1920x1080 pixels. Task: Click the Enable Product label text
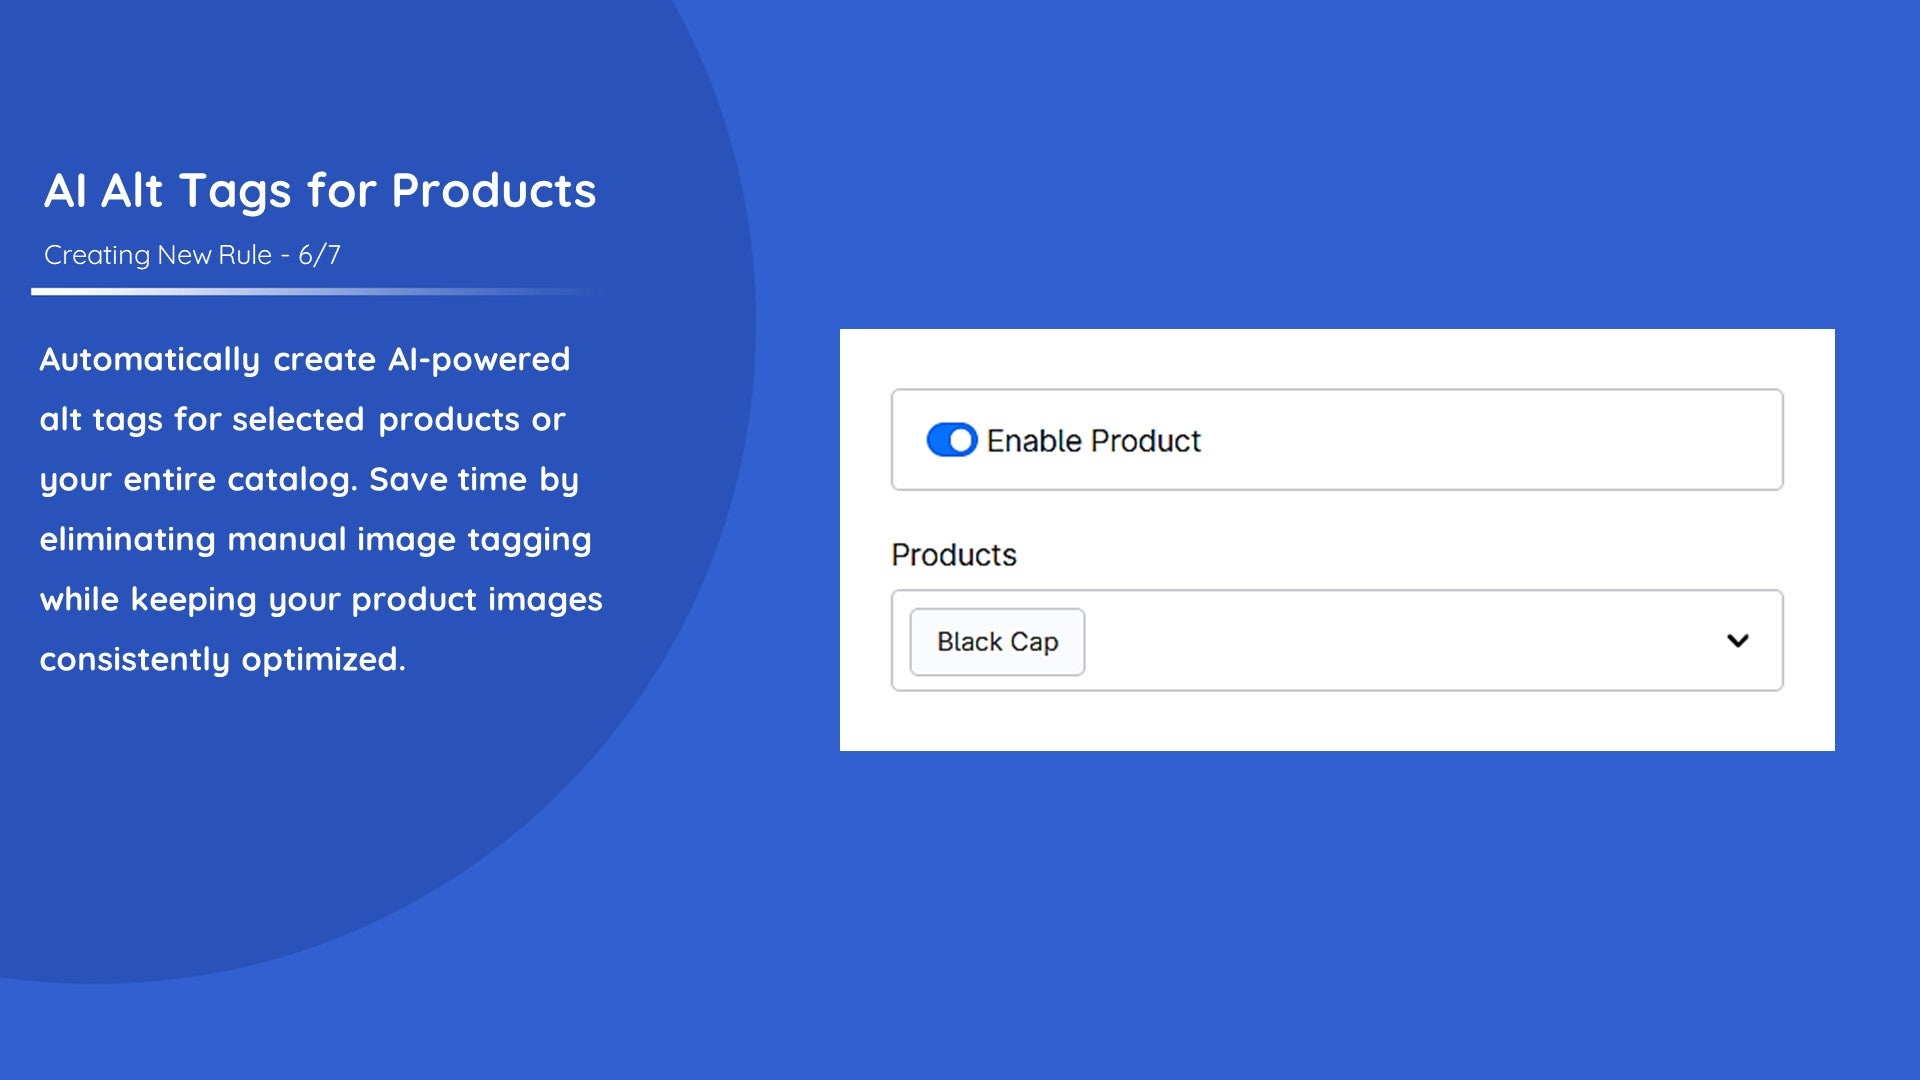(x=1093, y=441)
